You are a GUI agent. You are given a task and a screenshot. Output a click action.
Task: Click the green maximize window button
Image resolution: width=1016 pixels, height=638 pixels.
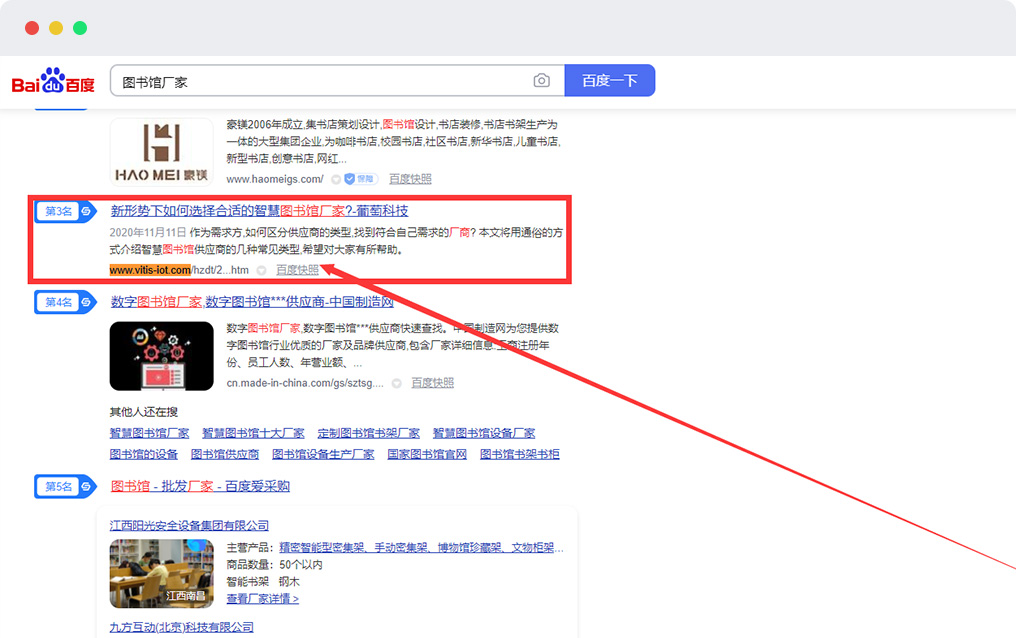click(x=80, y=28)
